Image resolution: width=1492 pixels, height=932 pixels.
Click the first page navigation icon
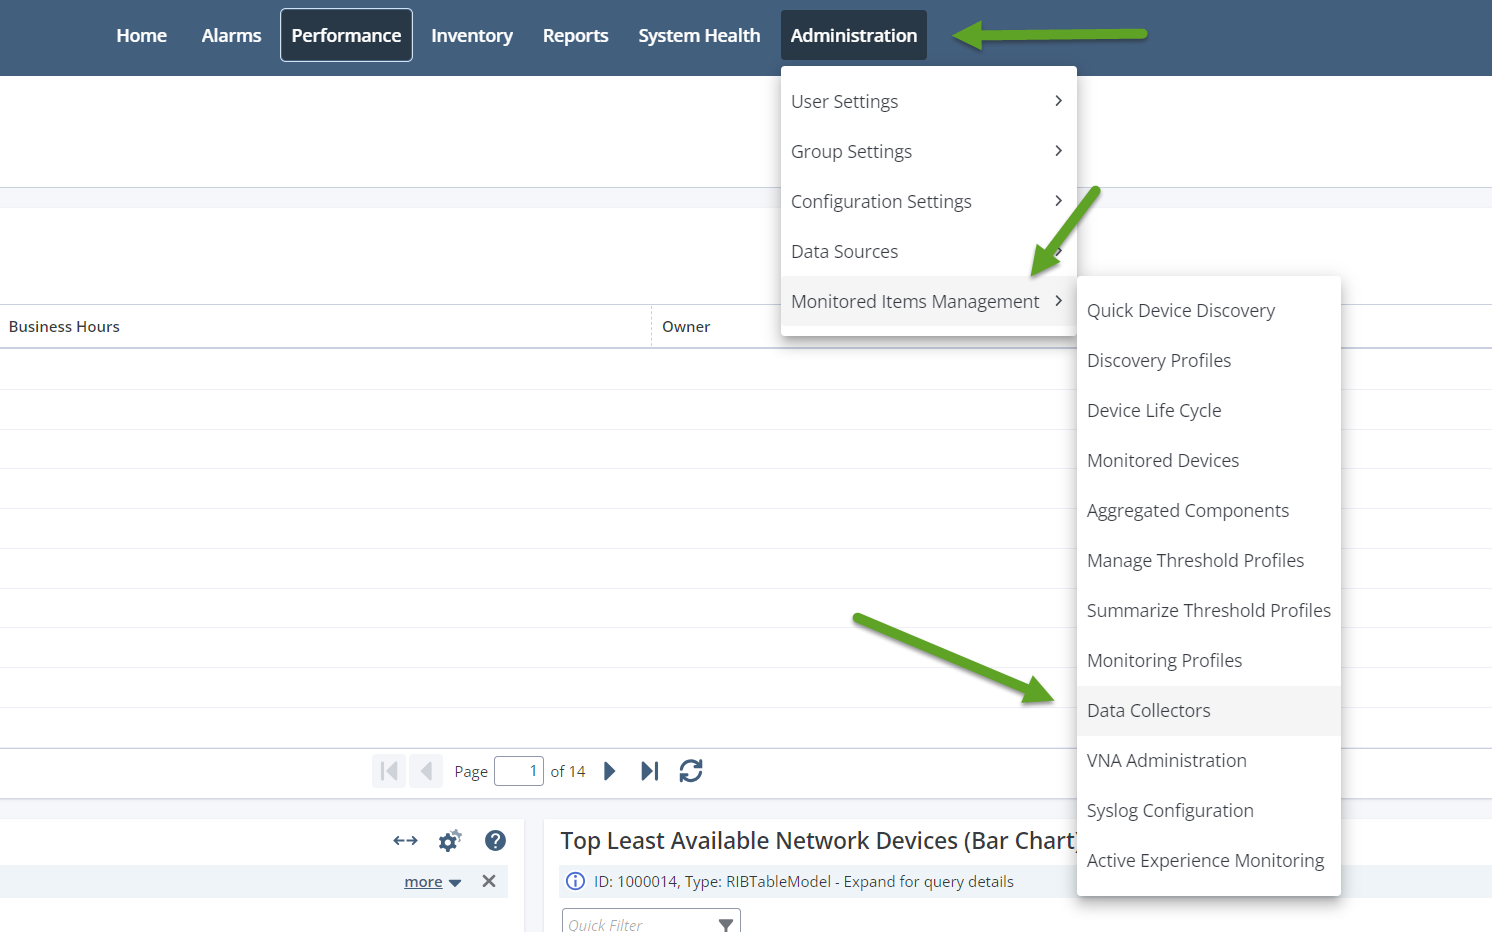coord(389,771)
